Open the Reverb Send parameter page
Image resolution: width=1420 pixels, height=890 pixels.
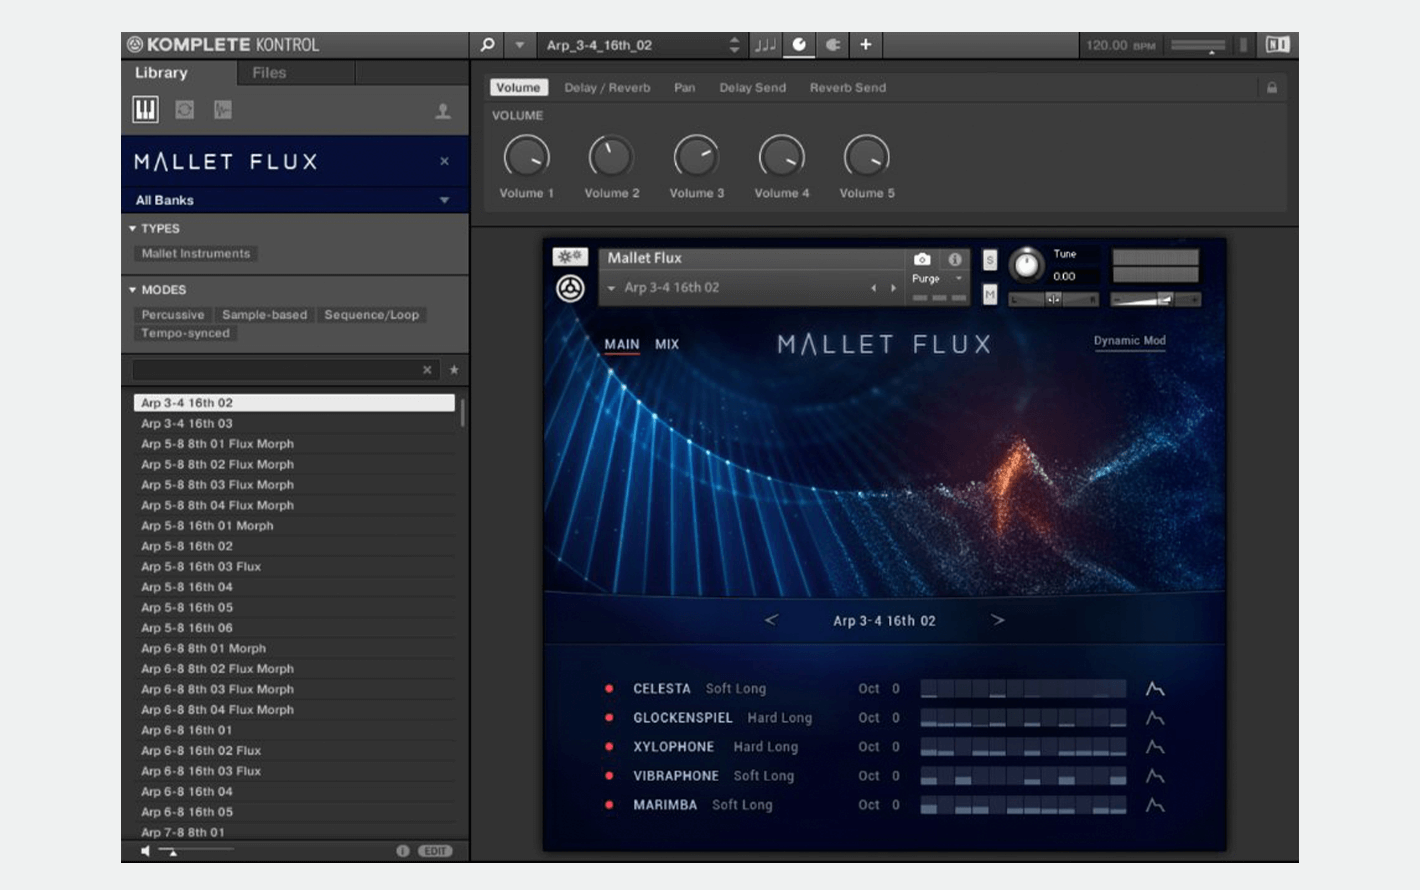click(x=848, y=88)
